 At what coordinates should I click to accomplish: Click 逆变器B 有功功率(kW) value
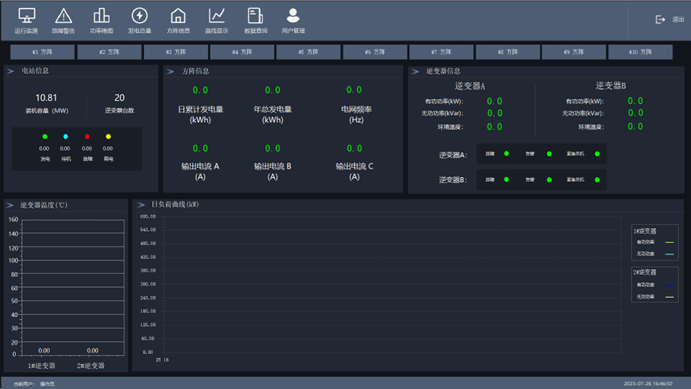coord(635,101)
